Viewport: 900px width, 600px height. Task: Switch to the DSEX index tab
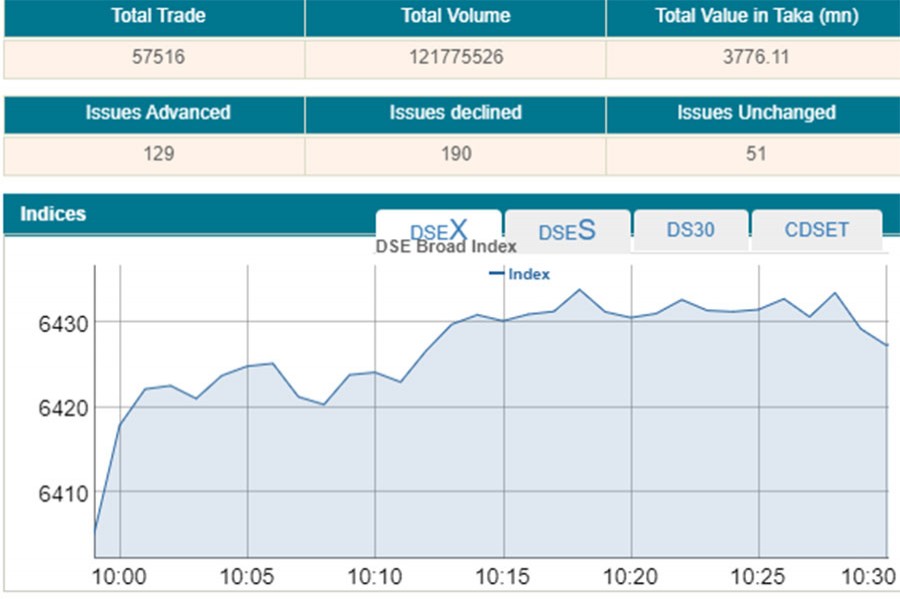tap(438, 230)
